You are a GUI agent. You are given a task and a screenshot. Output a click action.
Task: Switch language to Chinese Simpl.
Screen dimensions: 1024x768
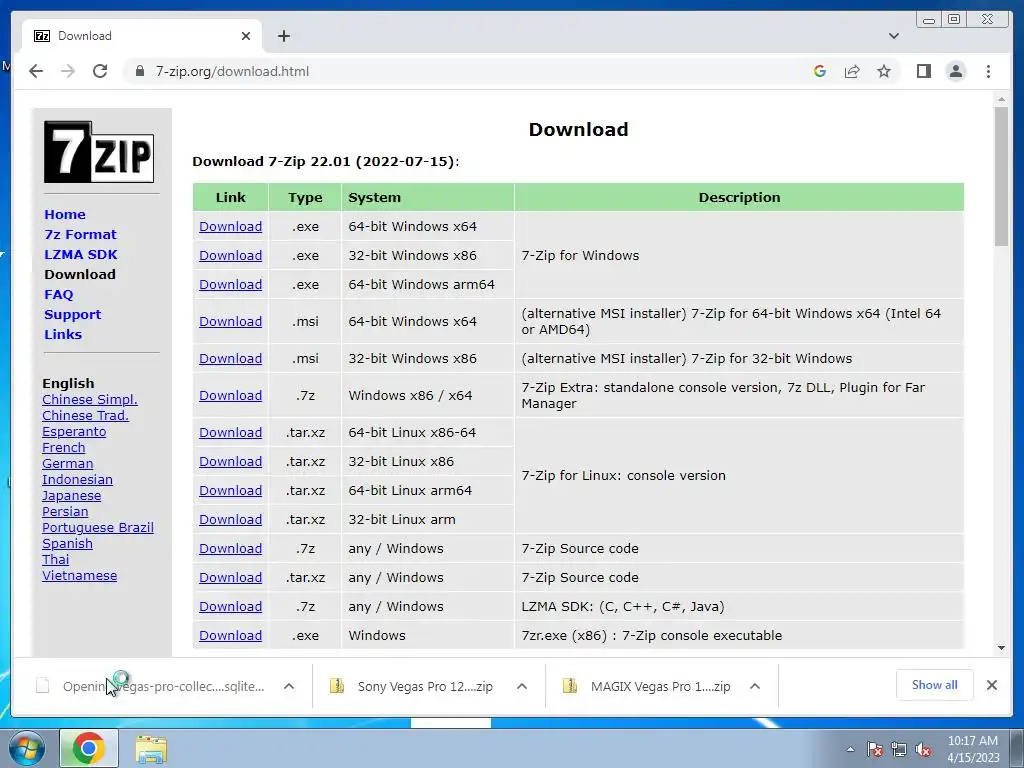pyautogui.click(x=89, y=400)
